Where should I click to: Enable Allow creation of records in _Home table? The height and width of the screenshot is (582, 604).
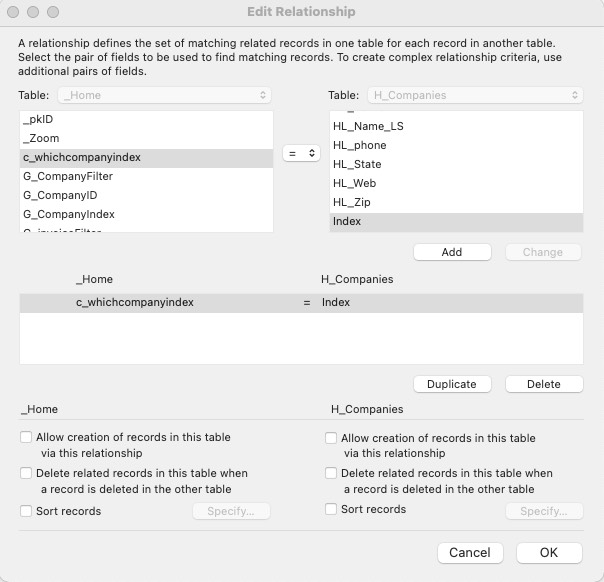coord(26,437)
